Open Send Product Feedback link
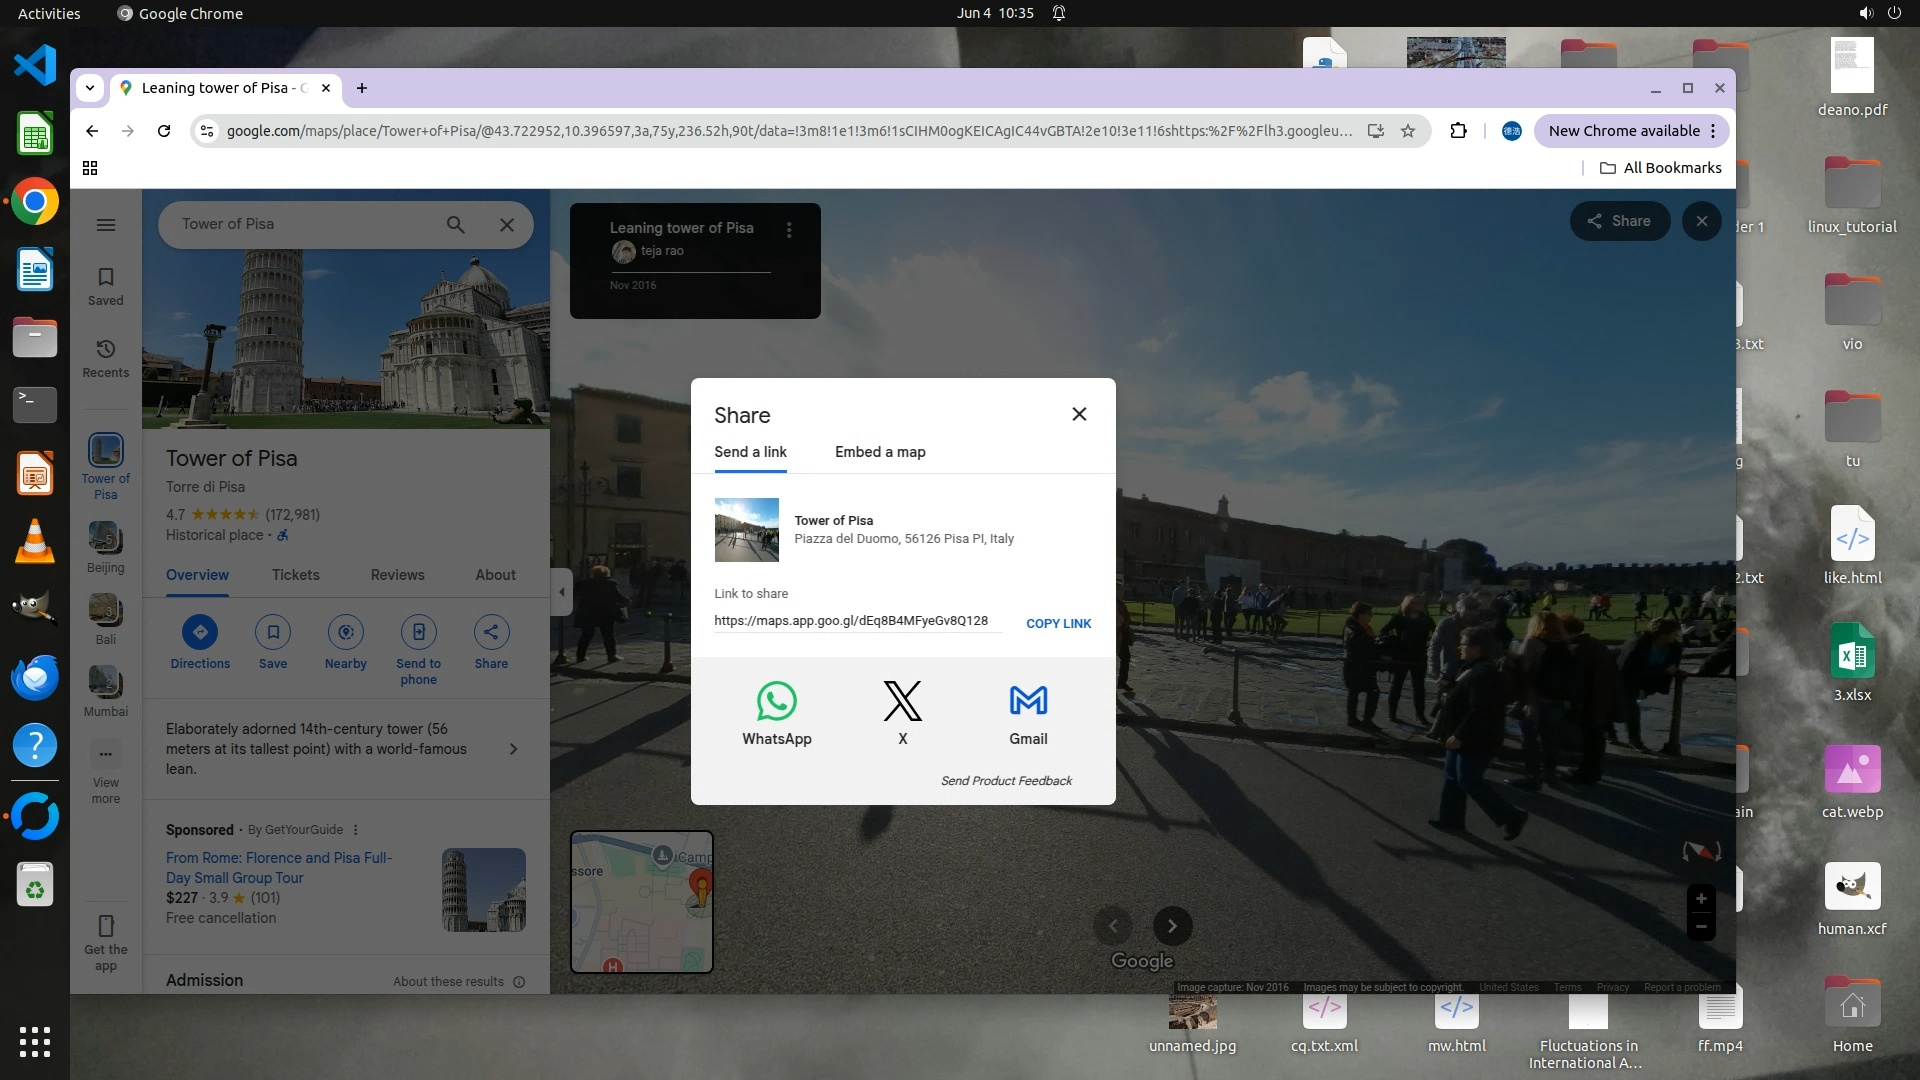The image size is (1920, 1080). coord(1006,781)
